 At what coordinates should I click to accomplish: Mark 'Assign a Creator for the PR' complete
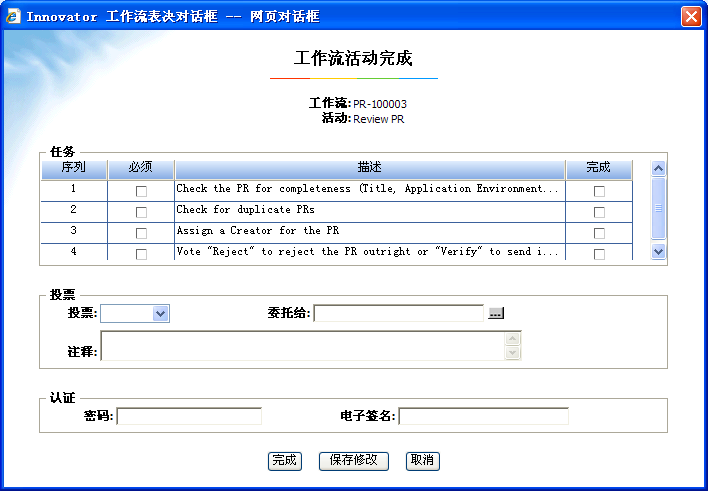point(599,234)
